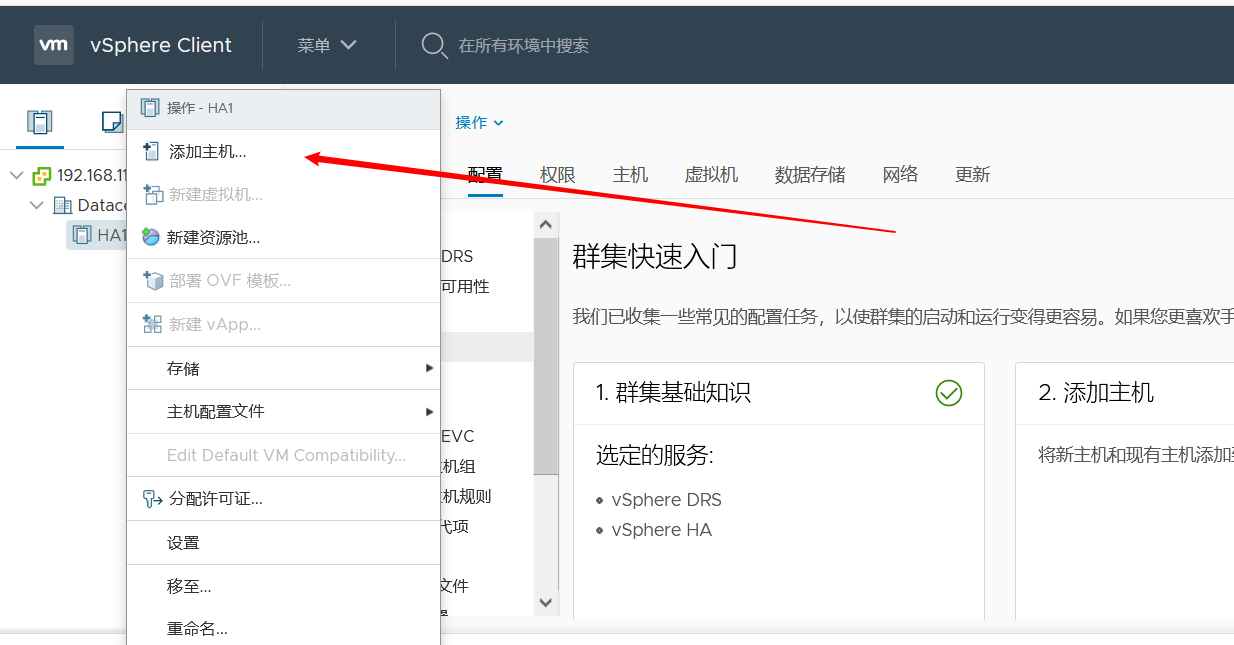
Task: Click the config list scrollbar down arrow
Action: 545,602
